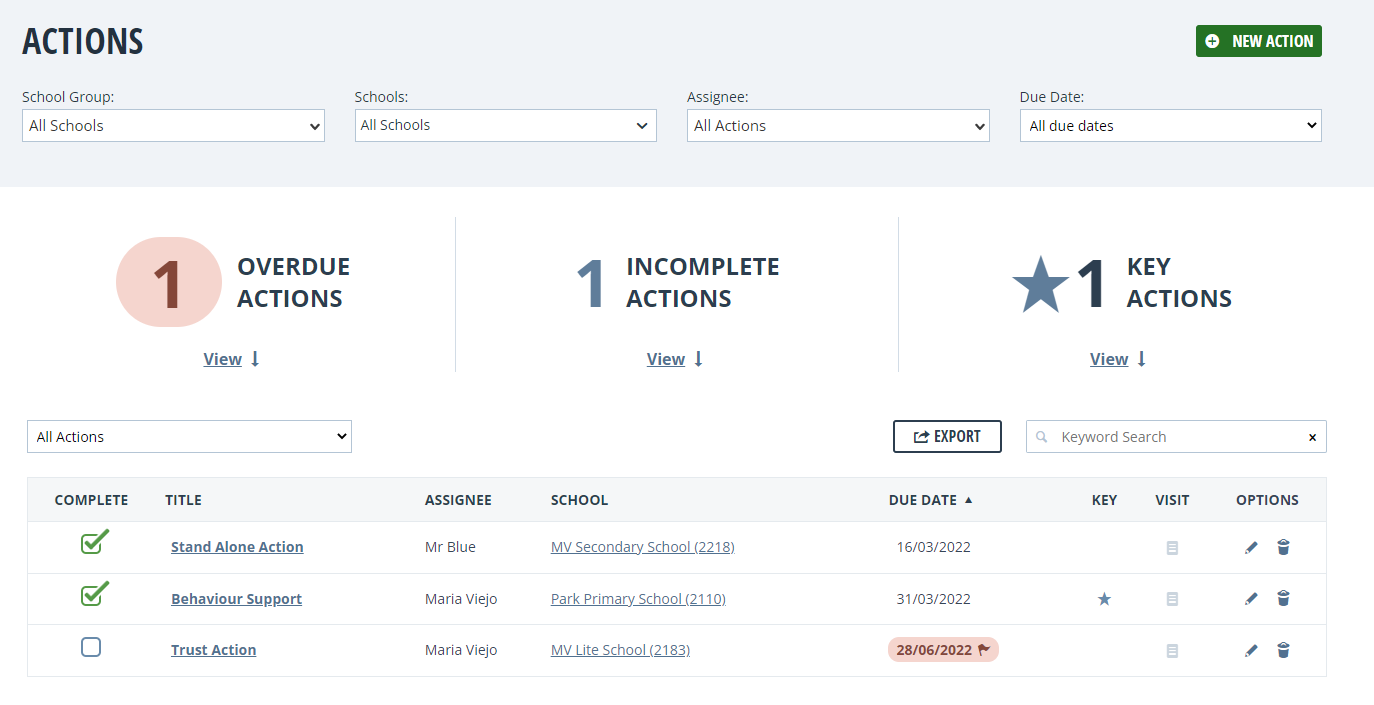This screenshot has height=705, width=1374.
Task: Toggle completion of Behaviour Support
Action: (x=94, y=594)
